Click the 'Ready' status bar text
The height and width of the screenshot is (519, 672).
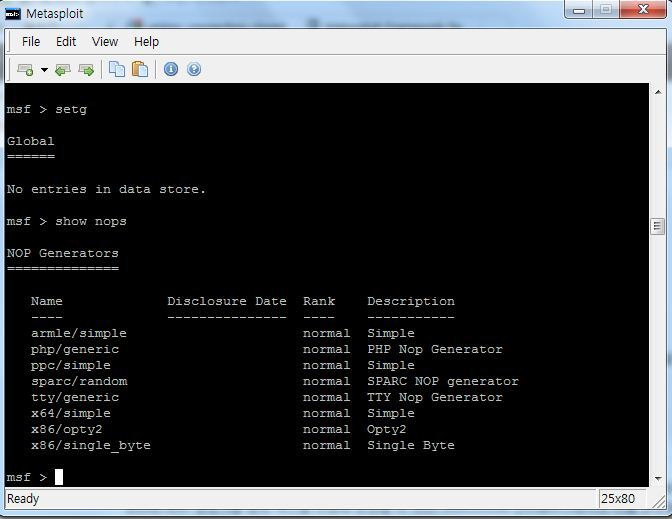[23, 499]
